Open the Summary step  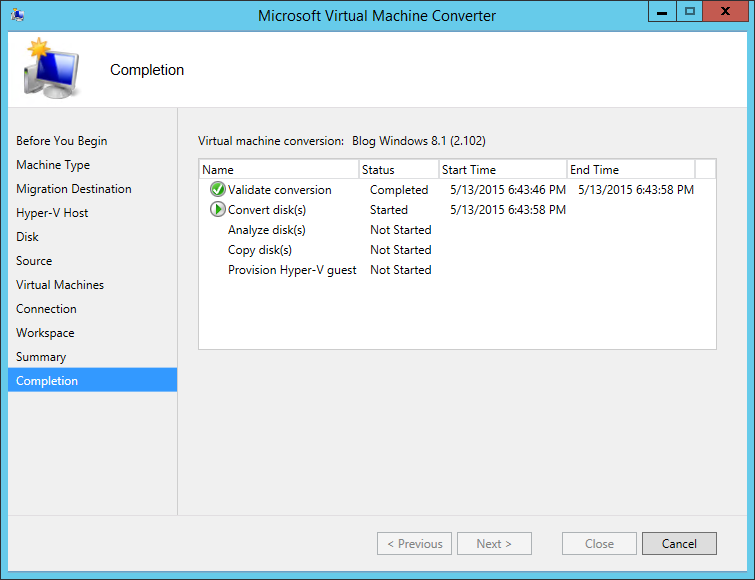pos(41,357)
